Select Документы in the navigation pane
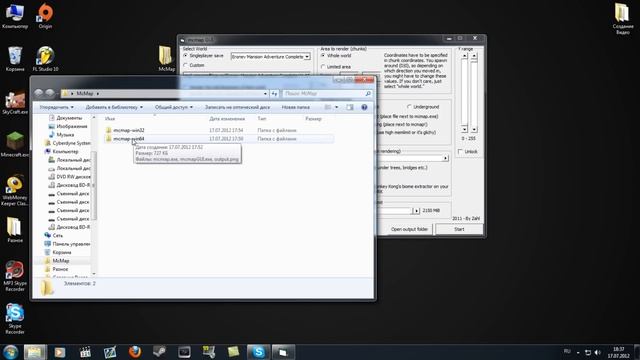This screenshot has height=360, width=640. pyautogui.click(x=69, y=118)
